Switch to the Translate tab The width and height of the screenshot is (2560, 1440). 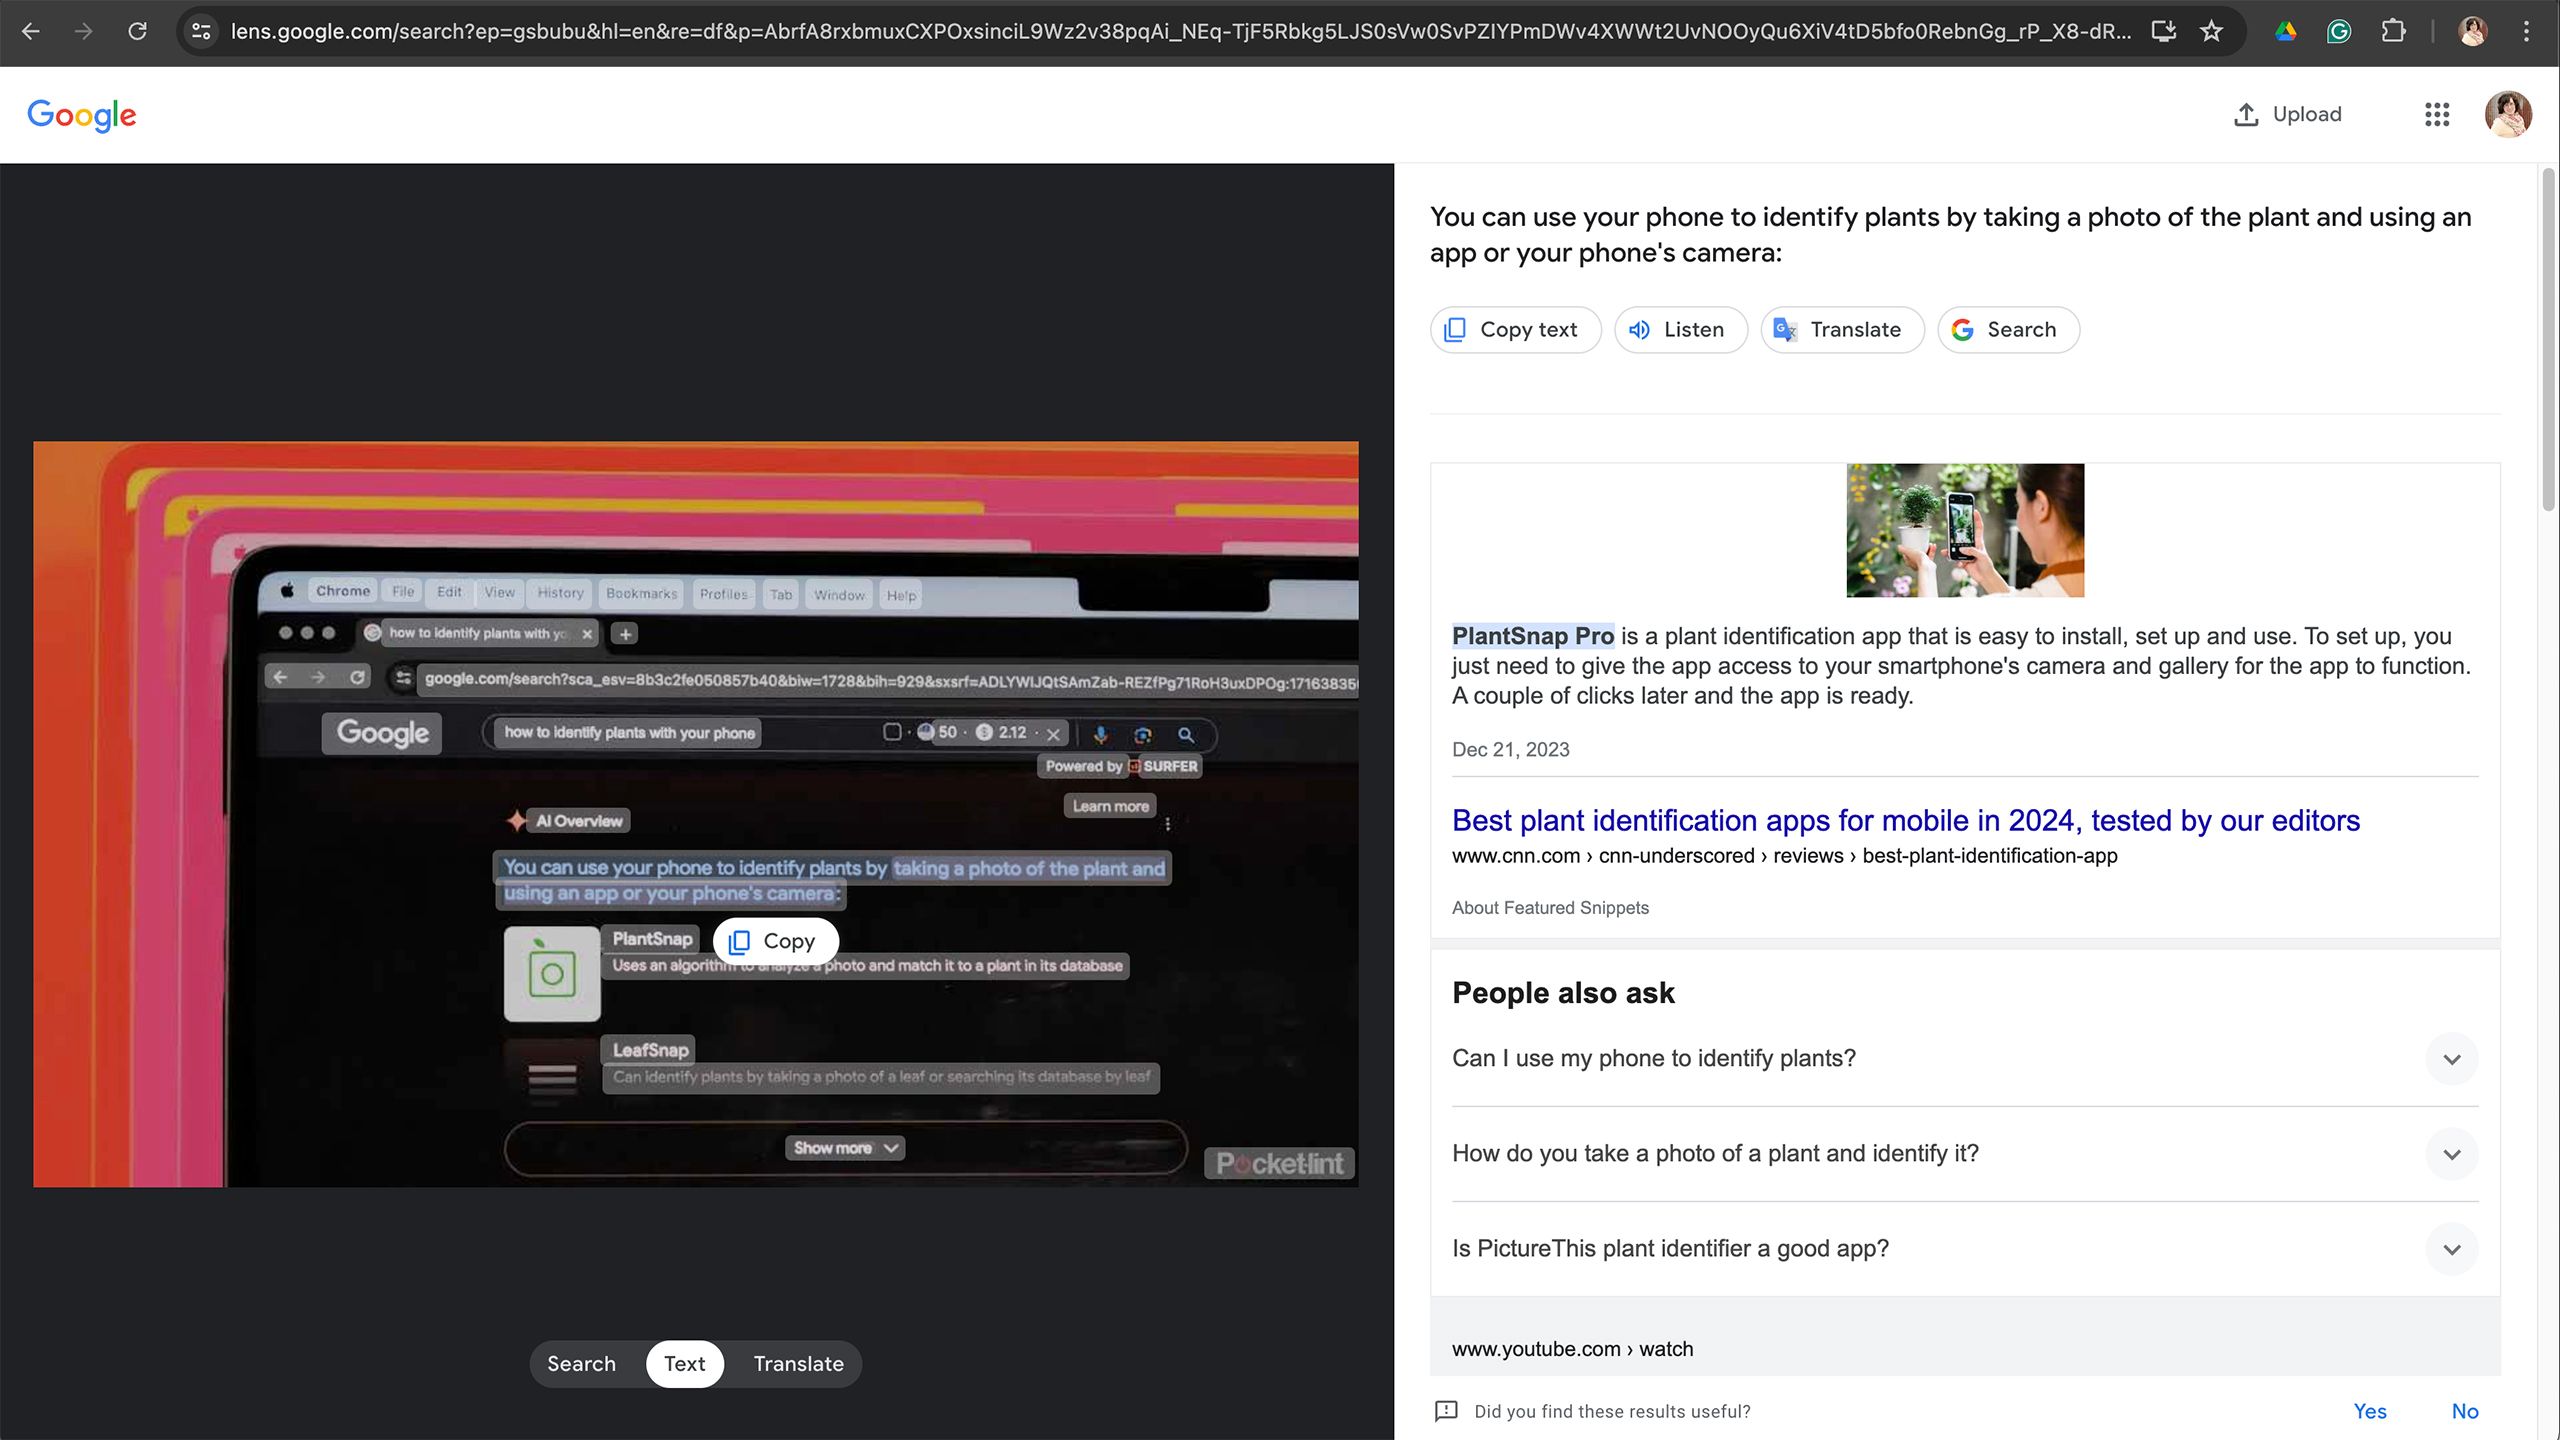coord(797,1363)
